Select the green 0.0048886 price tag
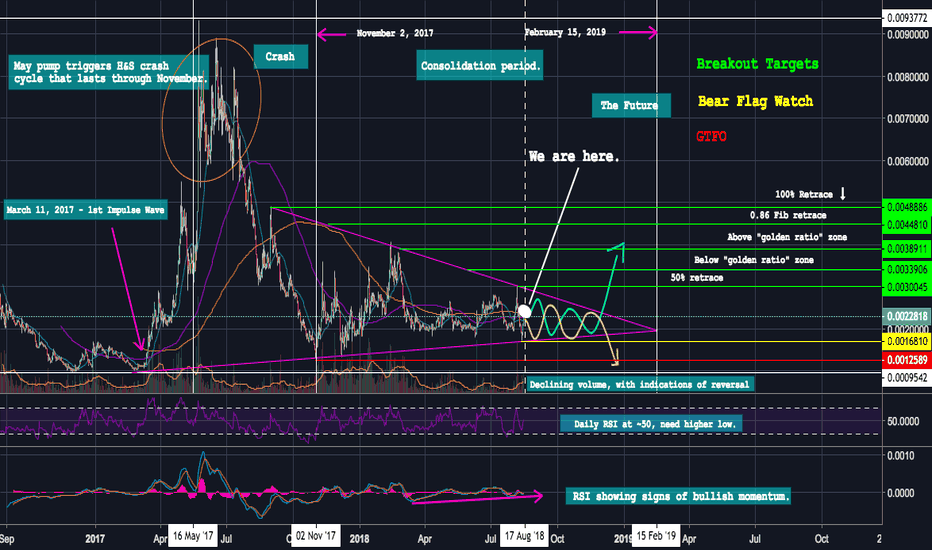Viewport: 932px width, 550px height. (907, 208)
